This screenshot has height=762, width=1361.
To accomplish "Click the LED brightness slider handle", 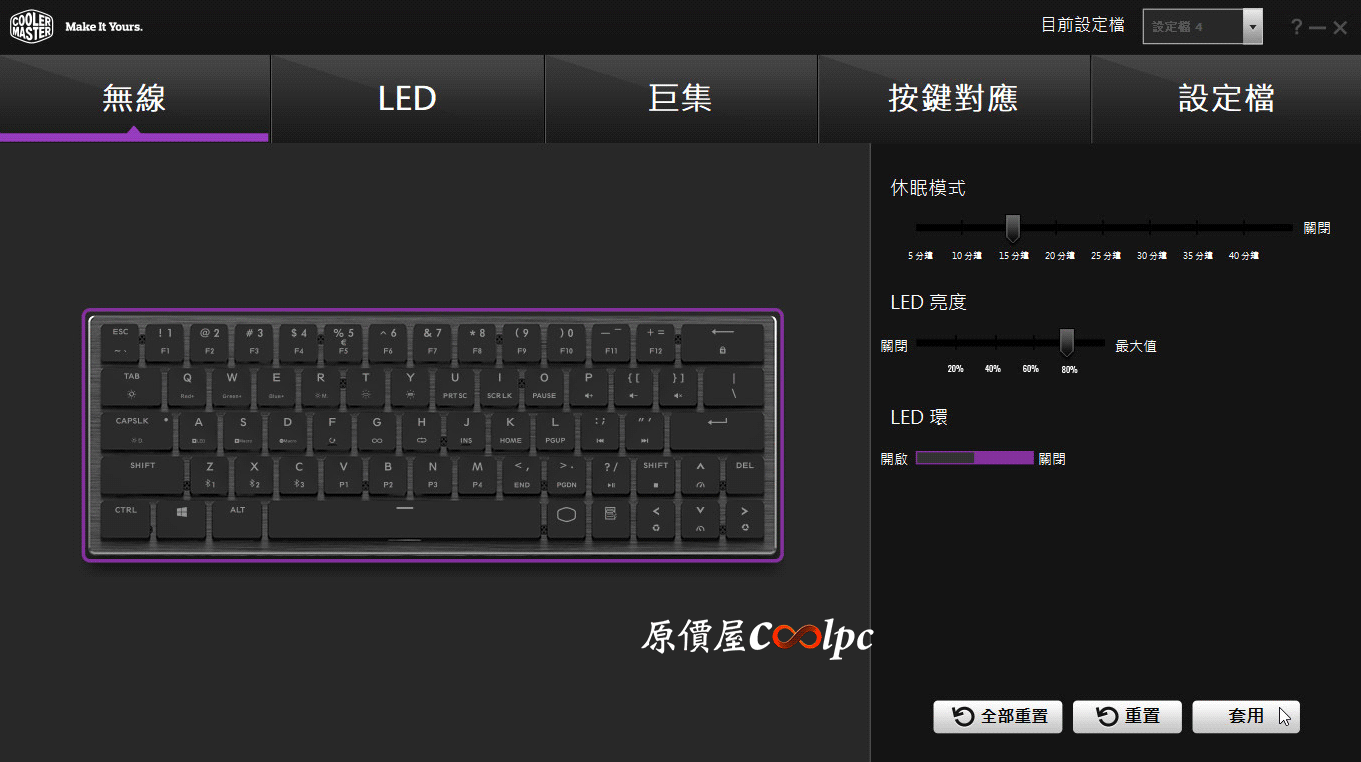I will click(x=1067, y=342).
